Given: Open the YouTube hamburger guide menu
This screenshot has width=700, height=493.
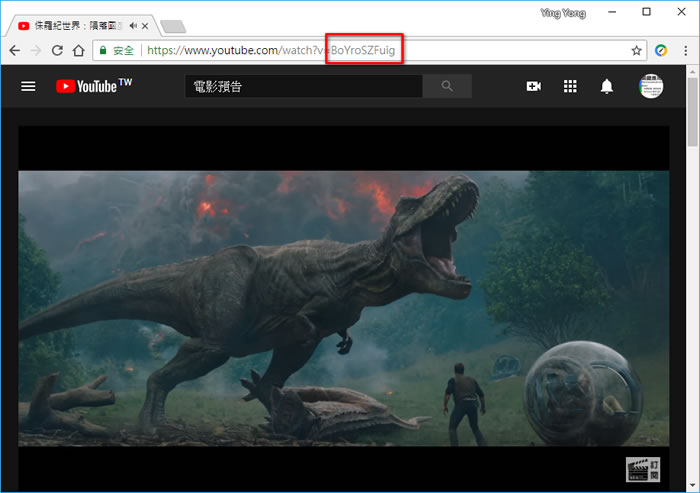Looking at the screenshot, I should coord(28,87).
